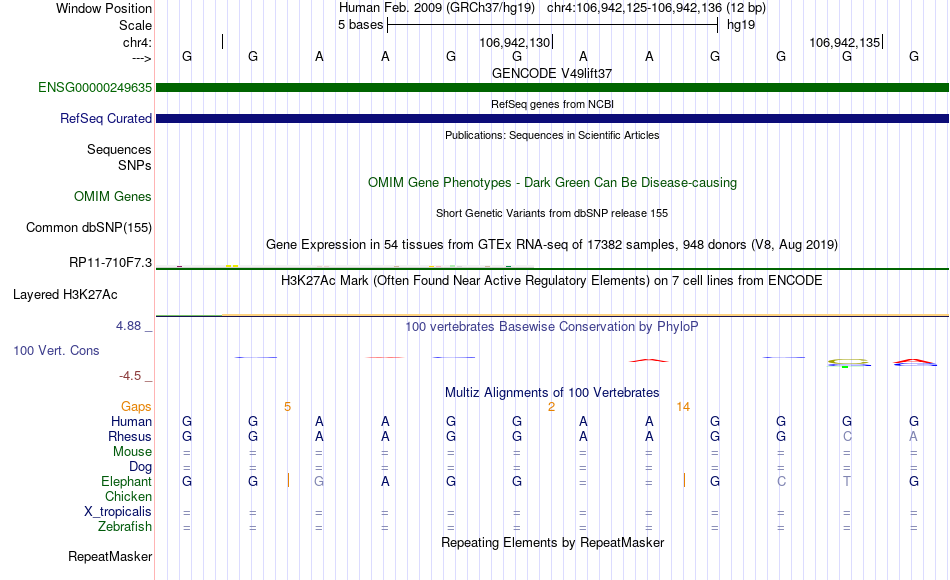Click the hg19 label beside the scale bar
The image size is (950, 580).
[x=741, y=25]
